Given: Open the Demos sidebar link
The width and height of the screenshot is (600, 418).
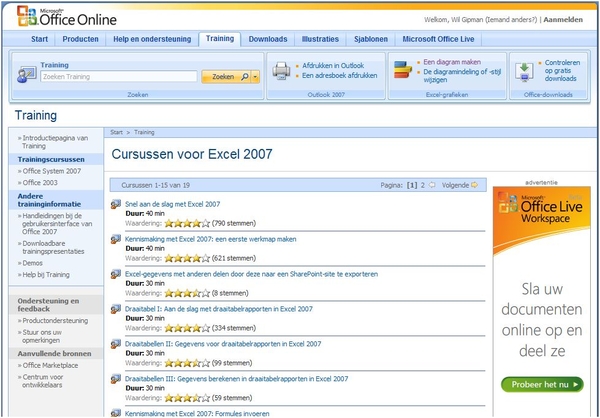Looking at the screenshot, I should pos(33,263).
